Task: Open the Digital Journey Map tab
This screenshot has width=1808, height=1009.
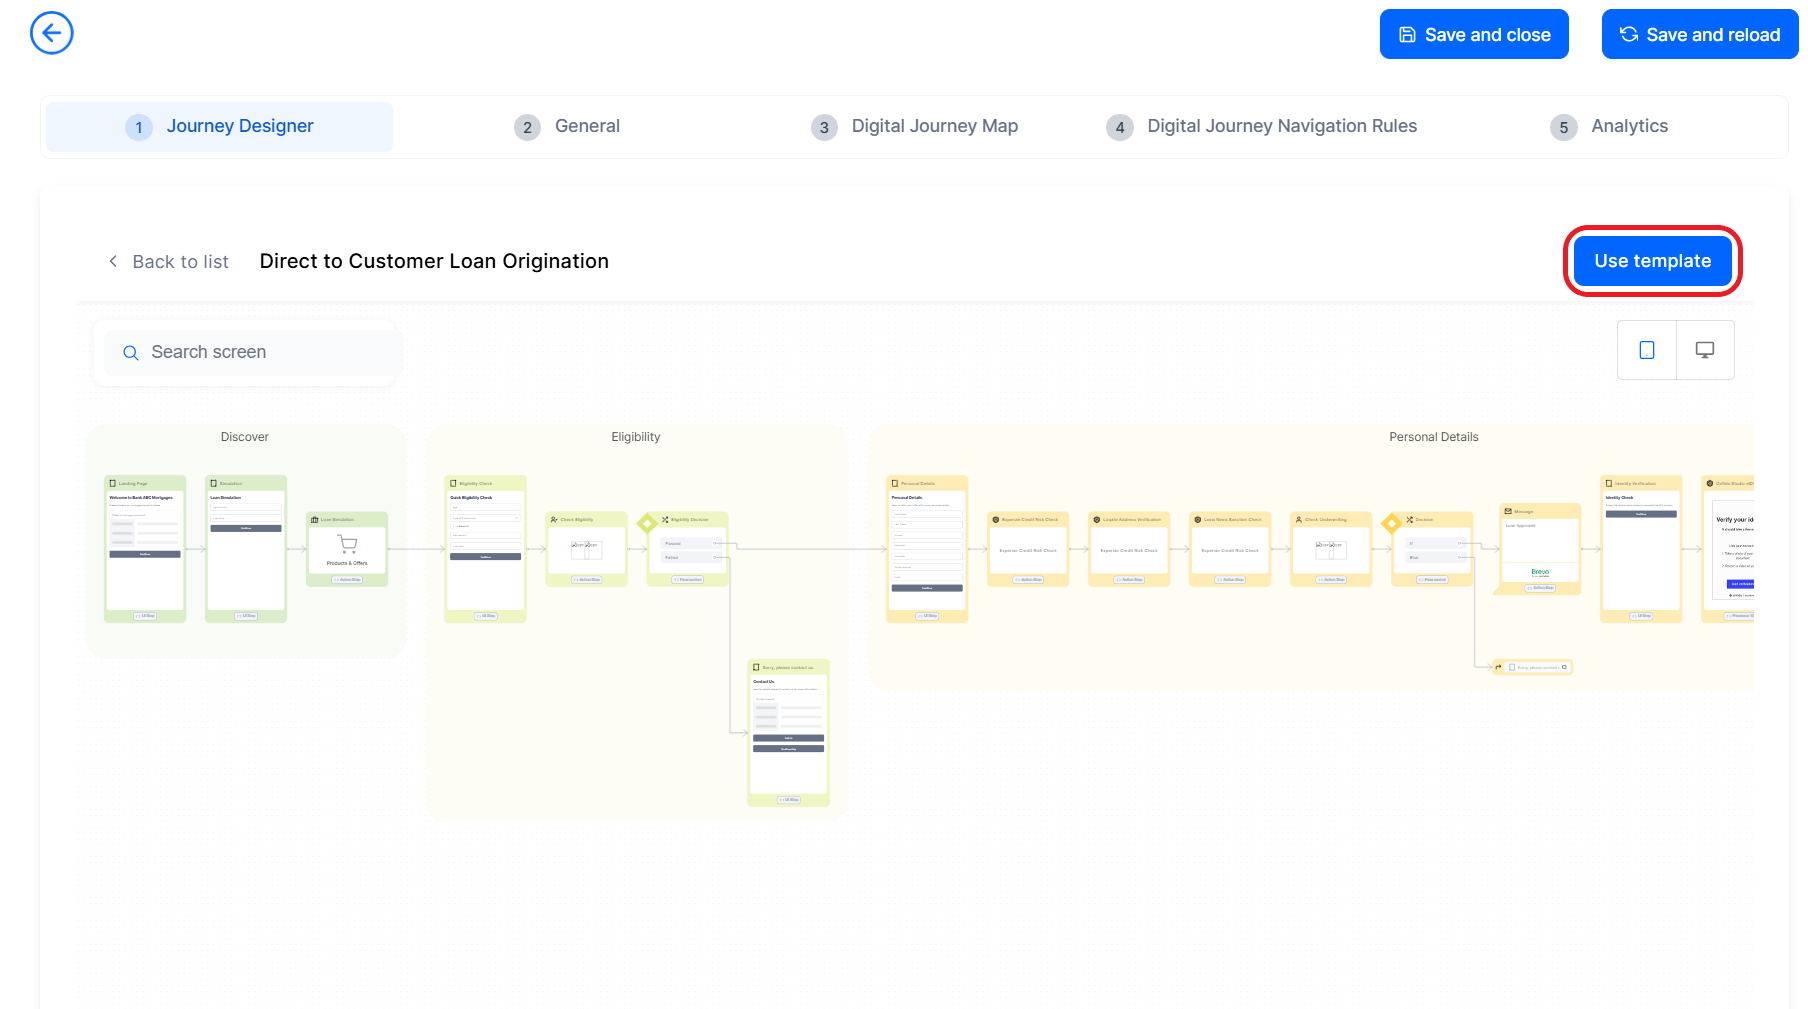Action: pyautogui.click(x=934, y=126)
